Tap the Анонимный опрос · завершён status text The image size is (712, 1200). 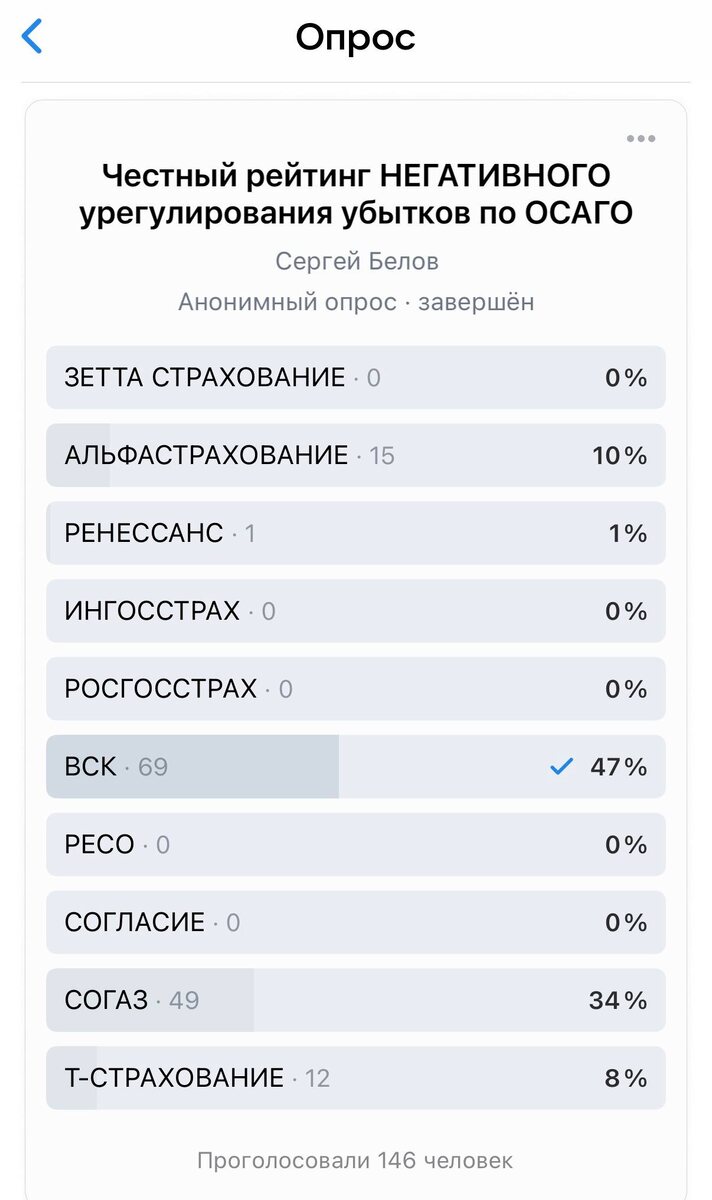tap(356, 302)
